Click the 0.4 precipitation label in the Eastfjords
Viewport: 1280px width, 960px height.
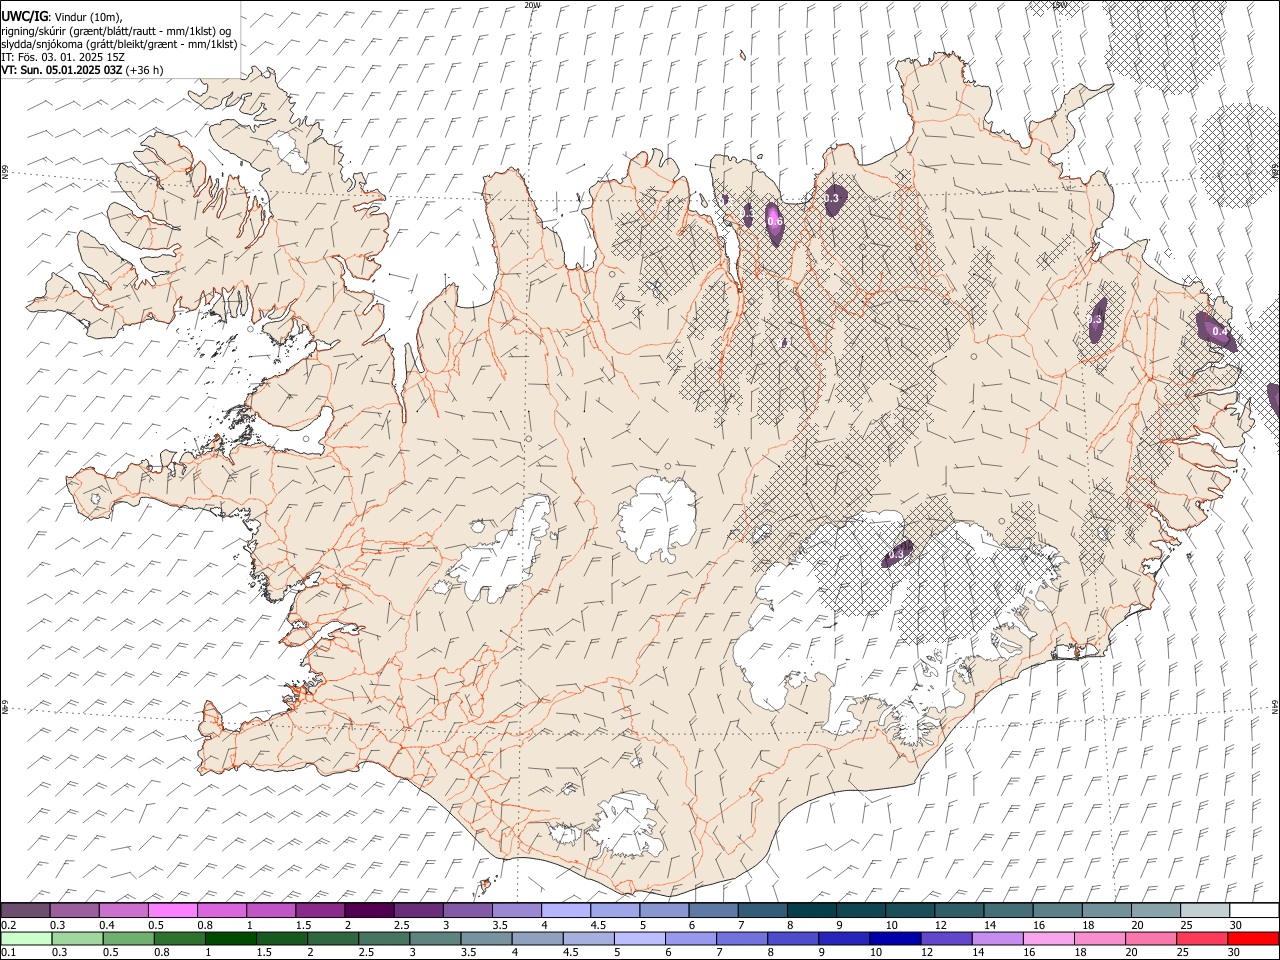click(1219, 331)
